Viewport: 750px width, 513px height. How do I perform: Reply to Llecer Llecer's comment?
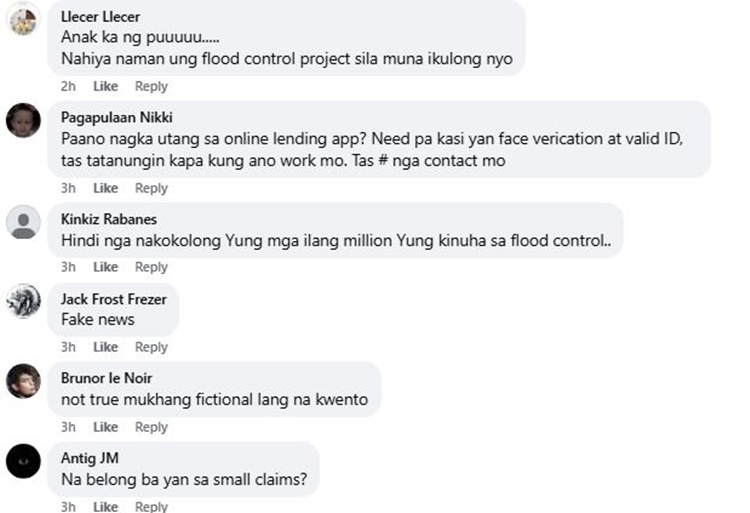click(151, 87)
